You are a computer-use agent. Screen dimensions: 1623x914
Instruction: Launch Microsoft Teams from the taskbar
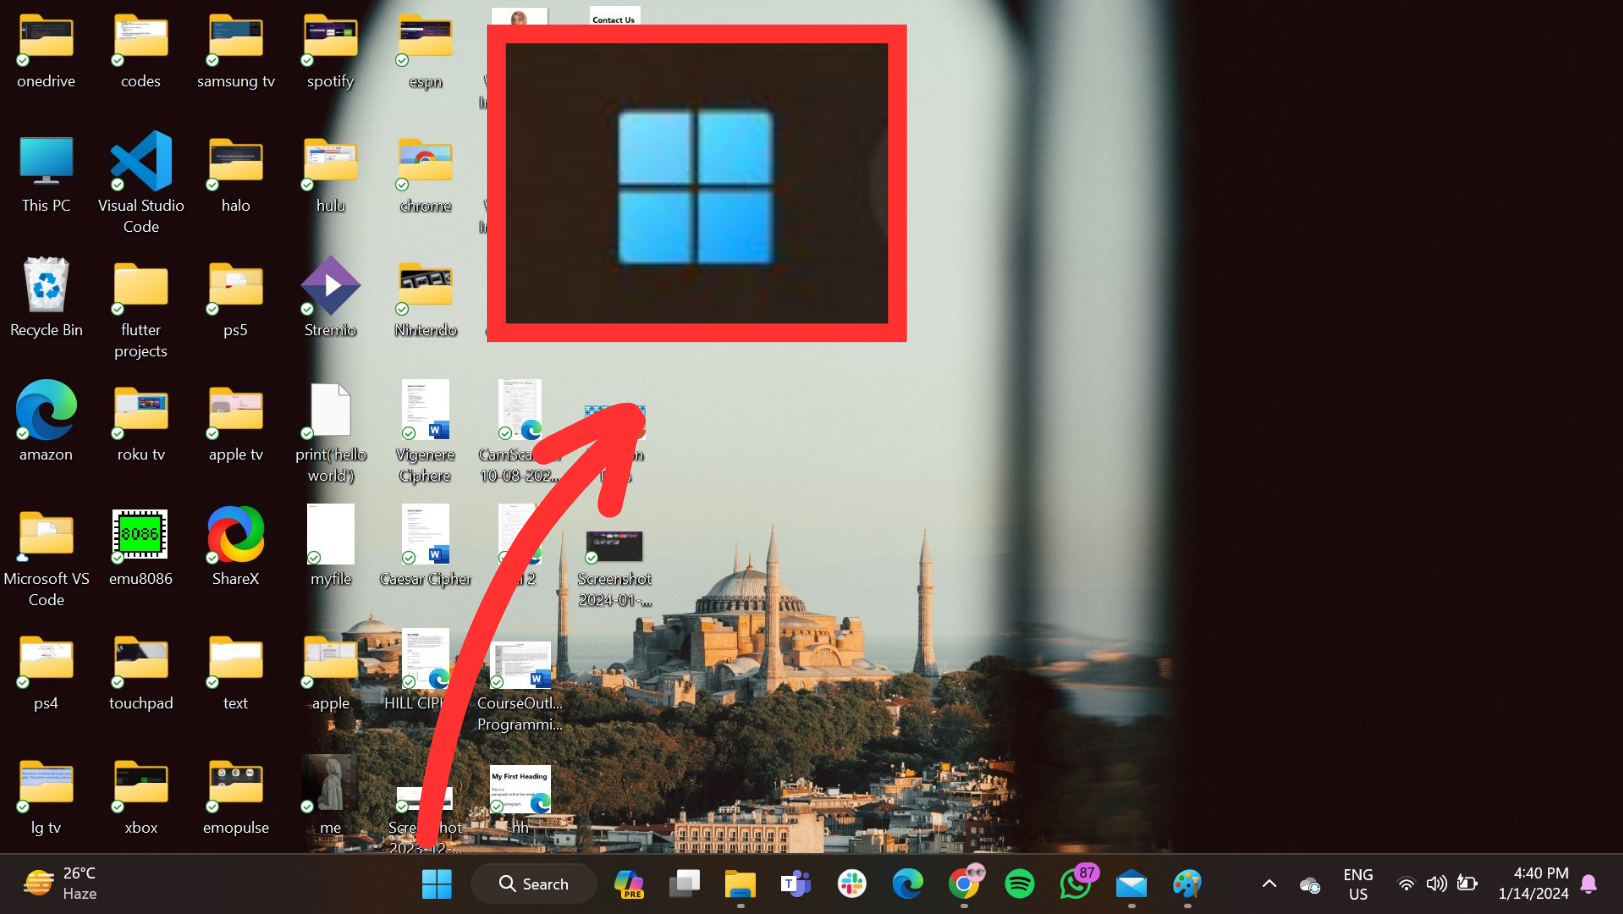coord(796,884)
